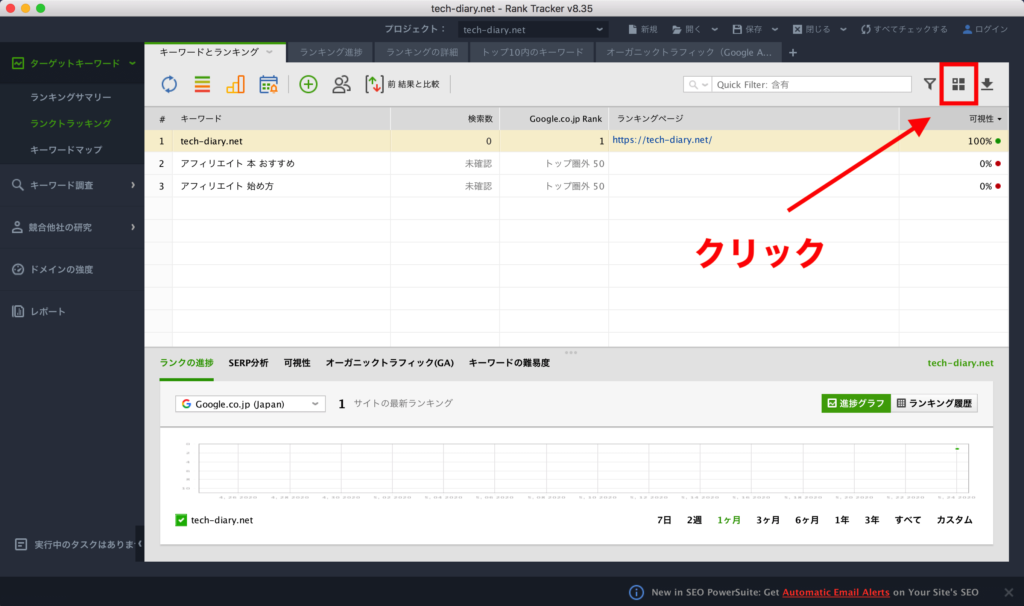Open the schedule calendar toolbar icon
Screen dimensions: 1024x606
pyautogui.click(x=268, y=84)
